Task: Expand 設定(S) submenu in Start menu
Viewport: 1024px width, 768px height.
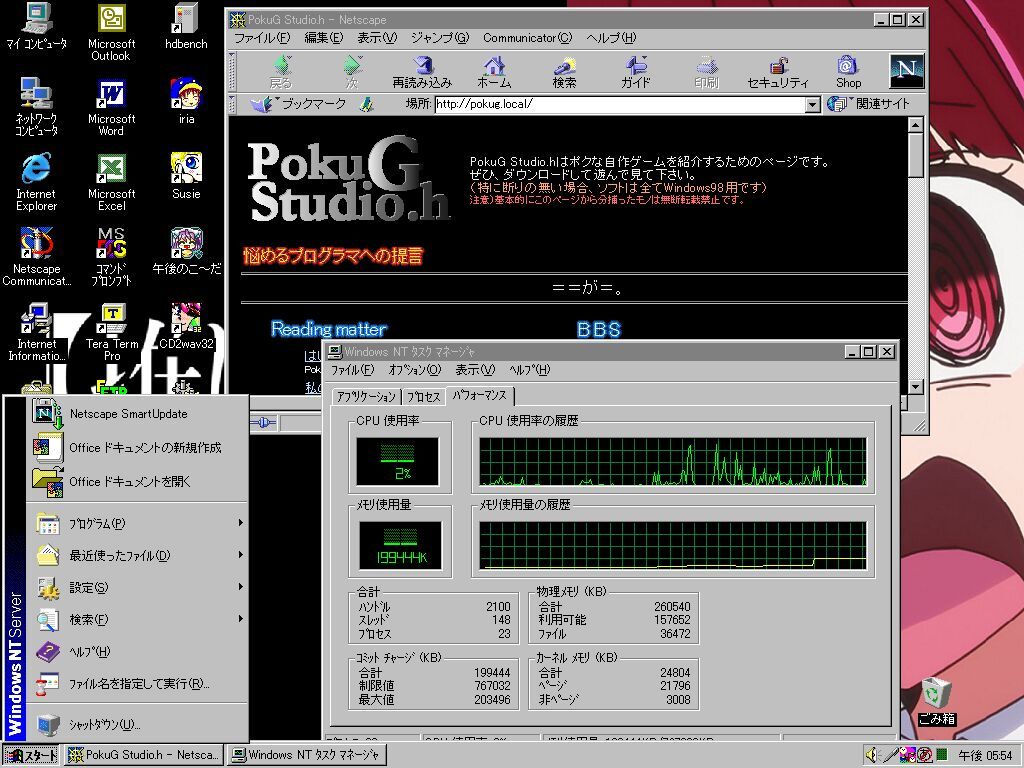Action: coord(138,587)
